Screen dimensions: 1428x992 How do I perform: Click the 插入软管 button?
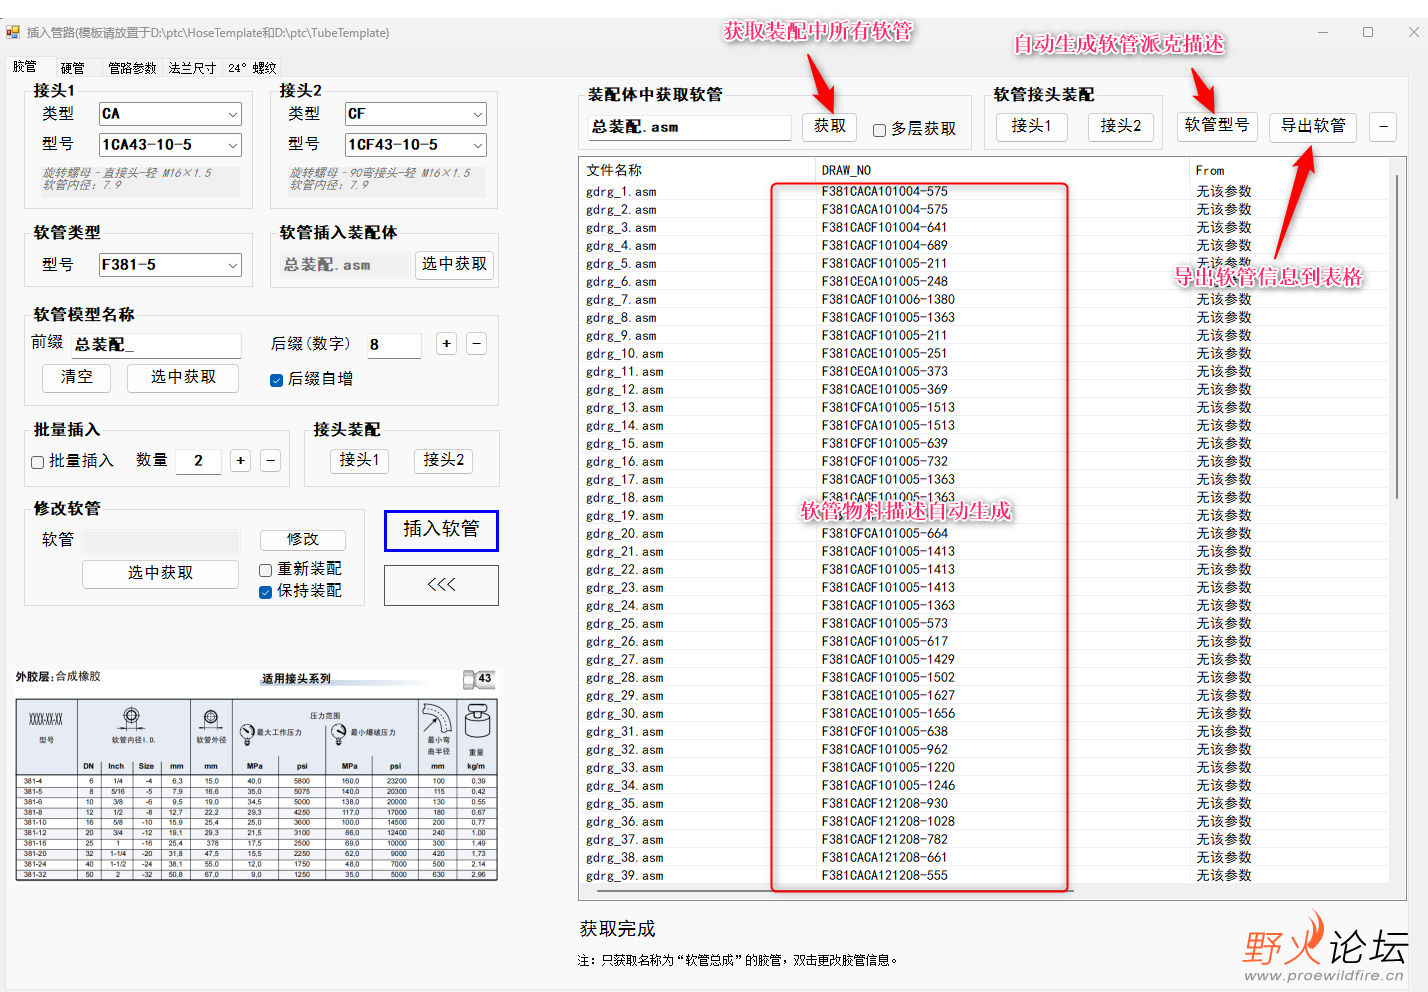(x=441, y=530)
